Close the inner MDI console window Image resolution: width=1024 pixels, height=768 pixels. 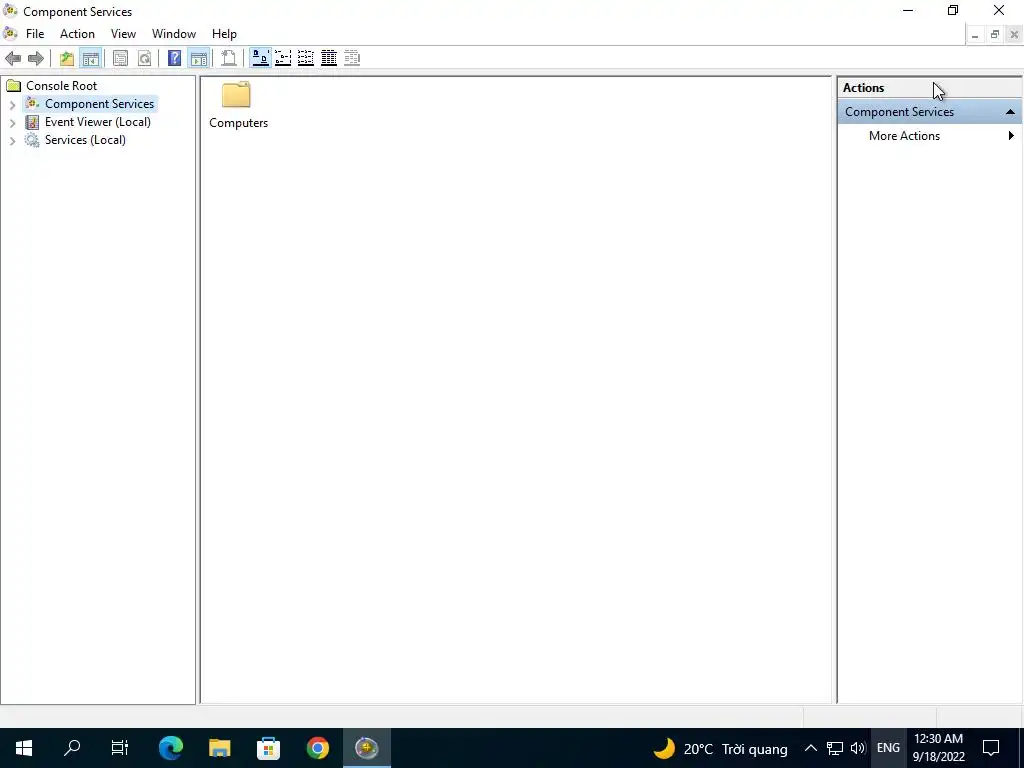[1014, 35]
